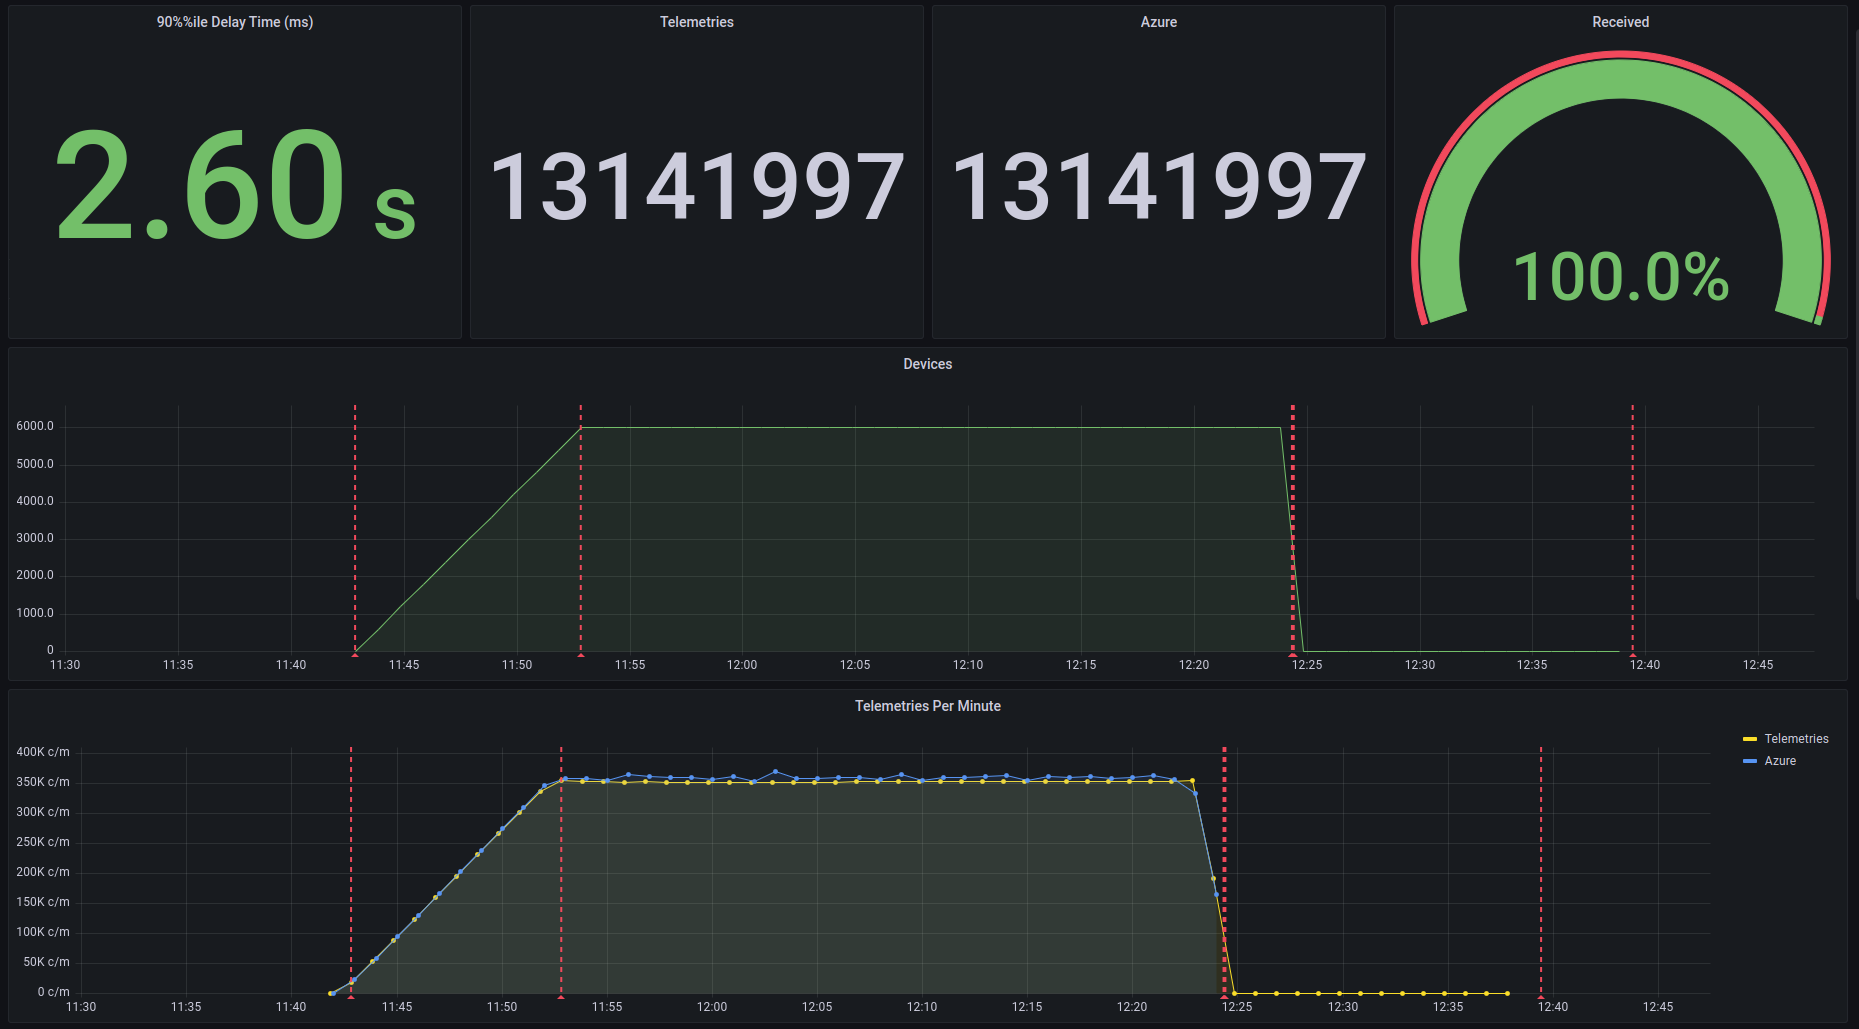Click the 2.60 s delay value
The image size is (1859, 1029).
coord(235,186)
